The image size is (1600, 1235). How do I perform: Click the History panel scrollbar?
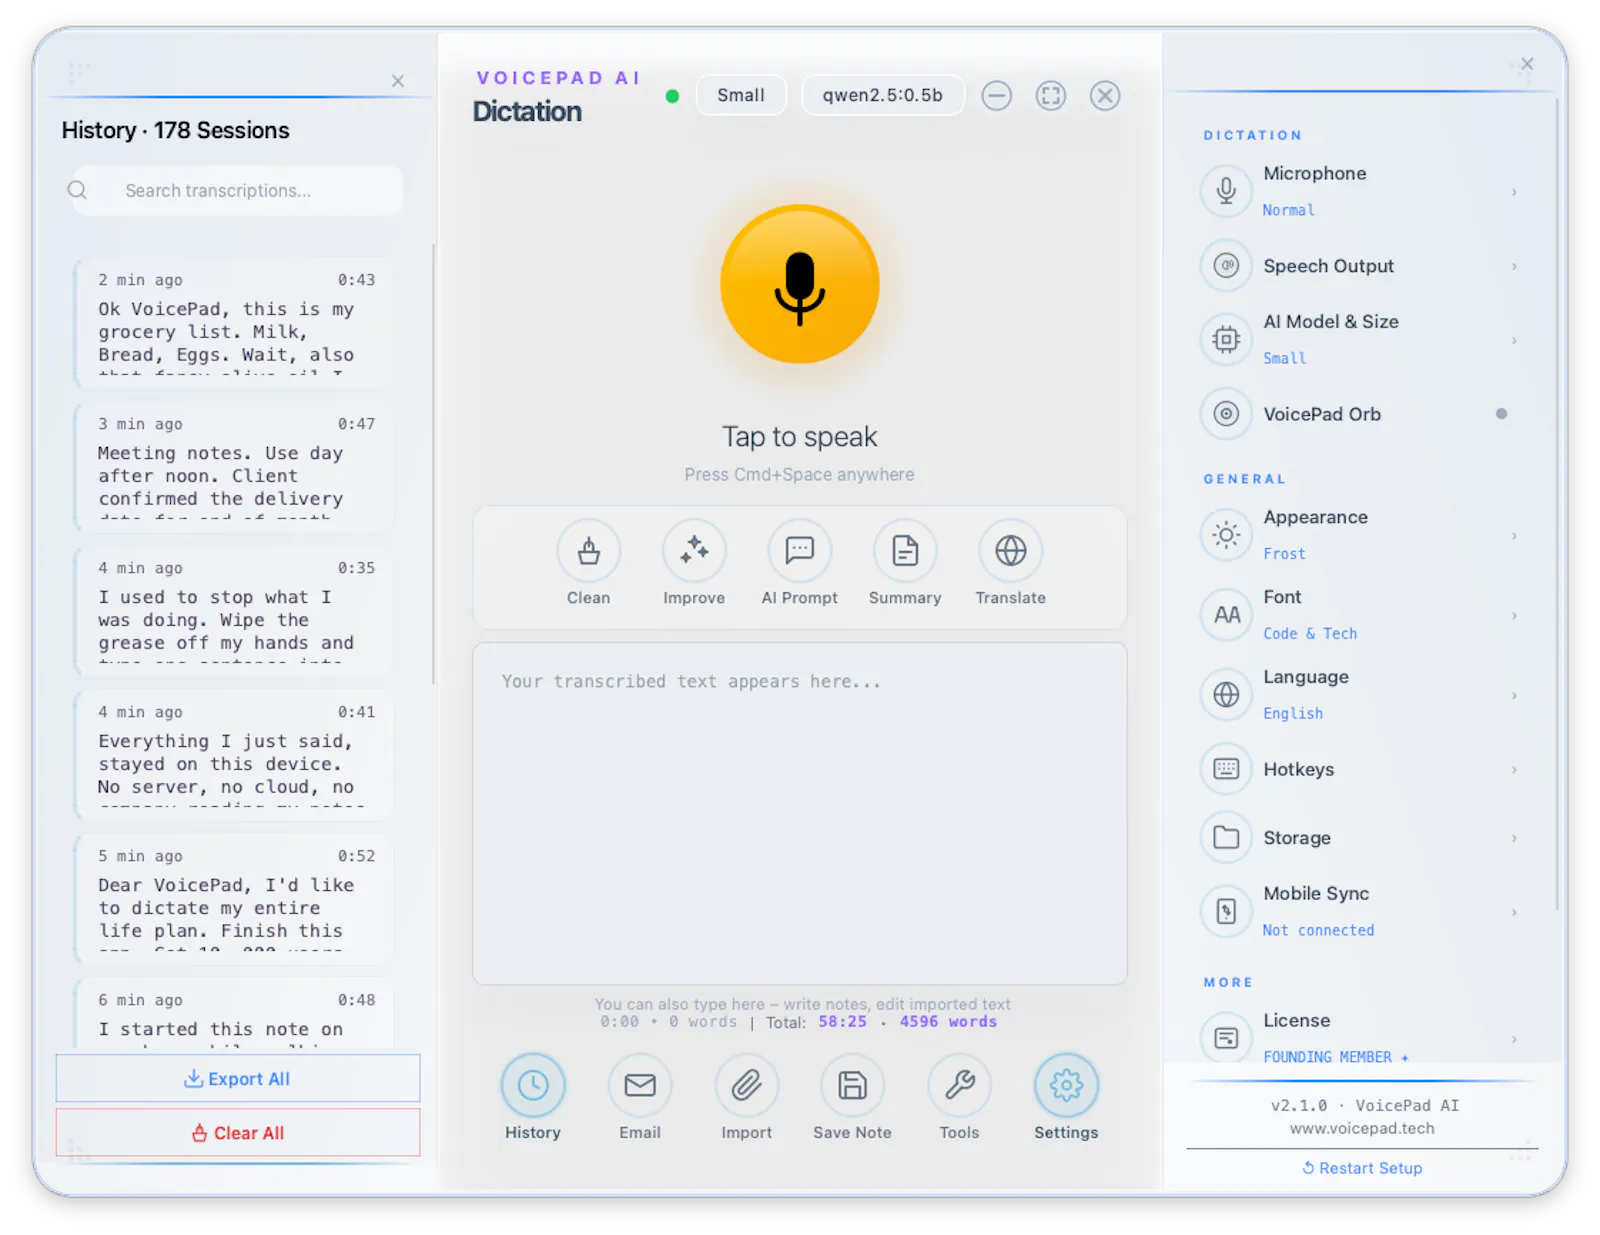tap(433, 464)
